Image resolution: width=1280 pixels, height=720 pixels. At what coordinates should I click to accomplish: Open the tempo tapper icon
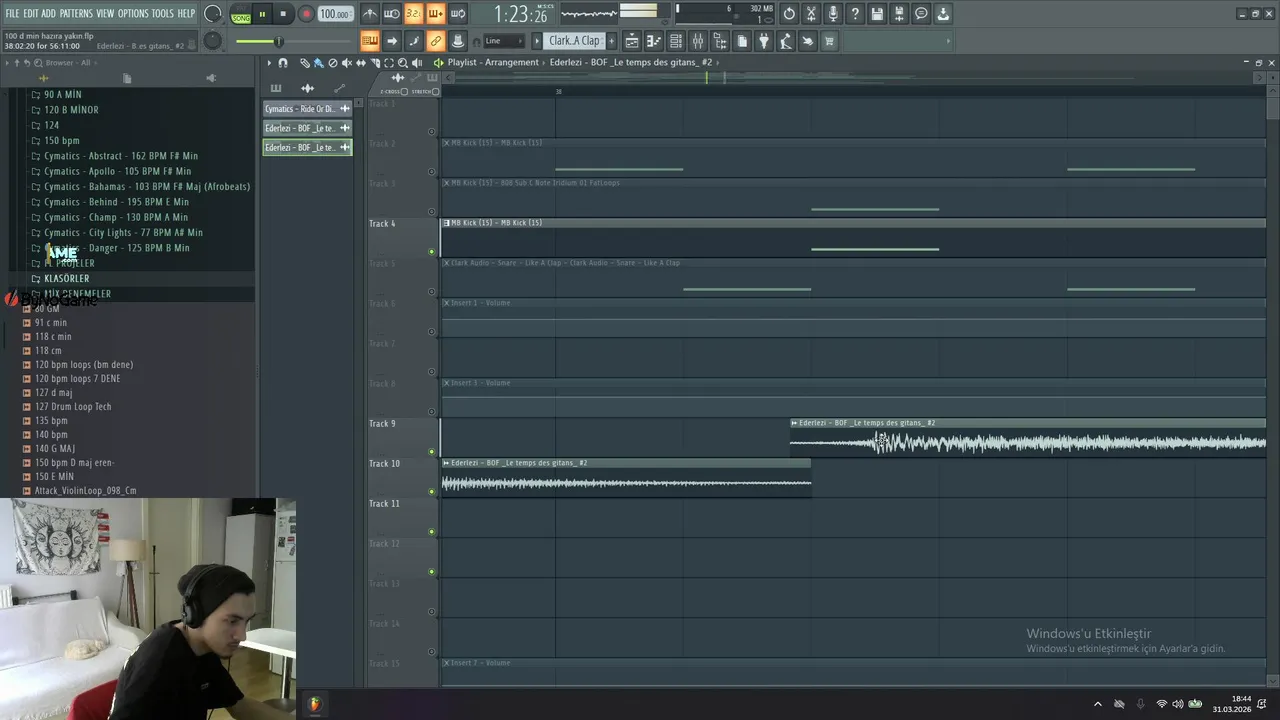pyautogui.click(x=786, y=41)
